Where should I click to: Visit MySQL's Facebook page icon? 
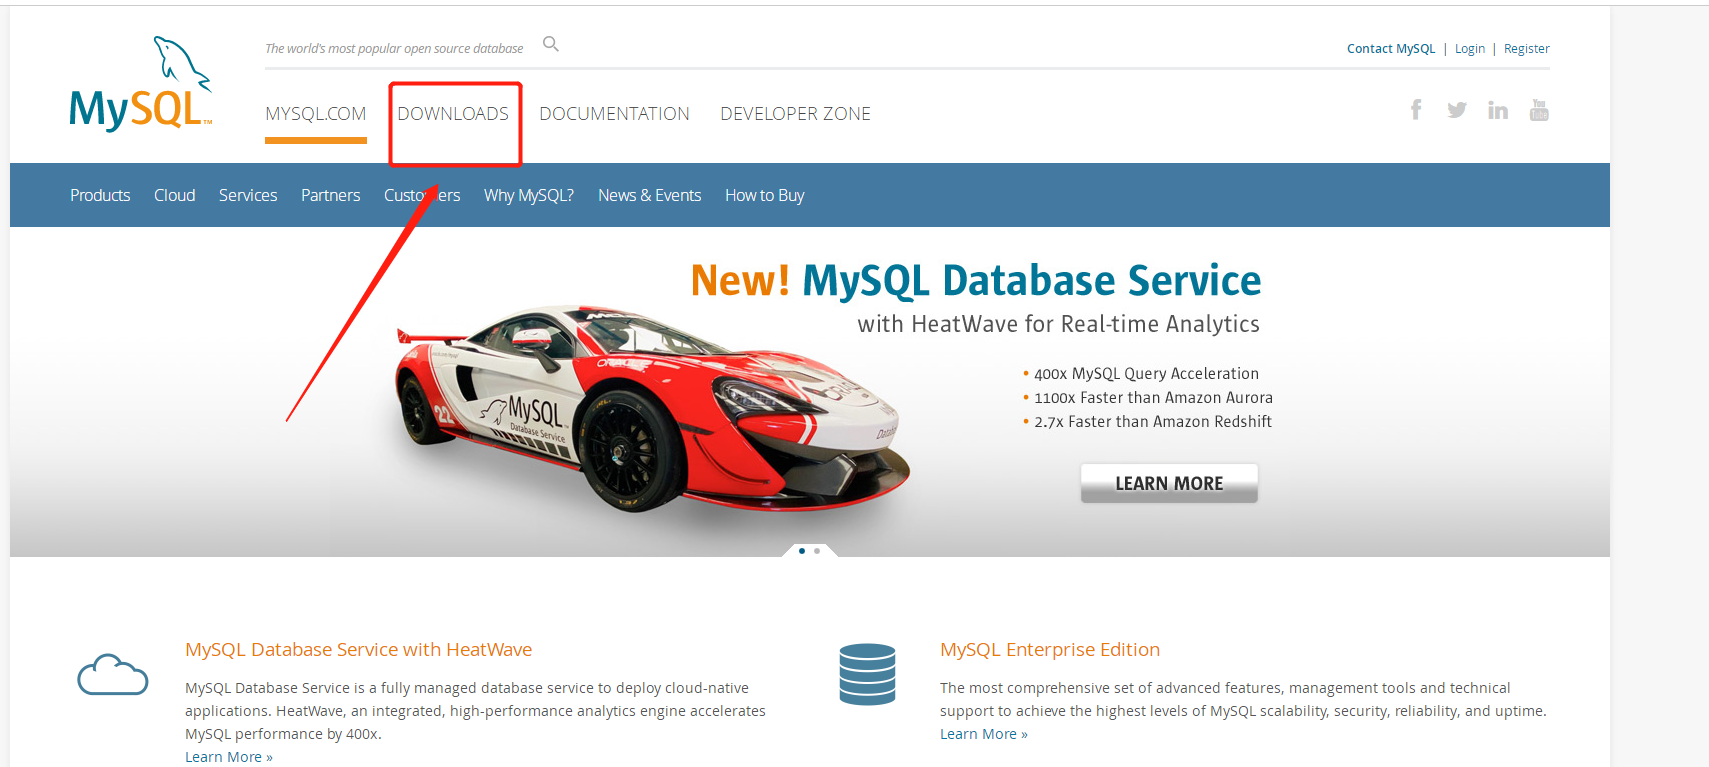[1416, 110]
